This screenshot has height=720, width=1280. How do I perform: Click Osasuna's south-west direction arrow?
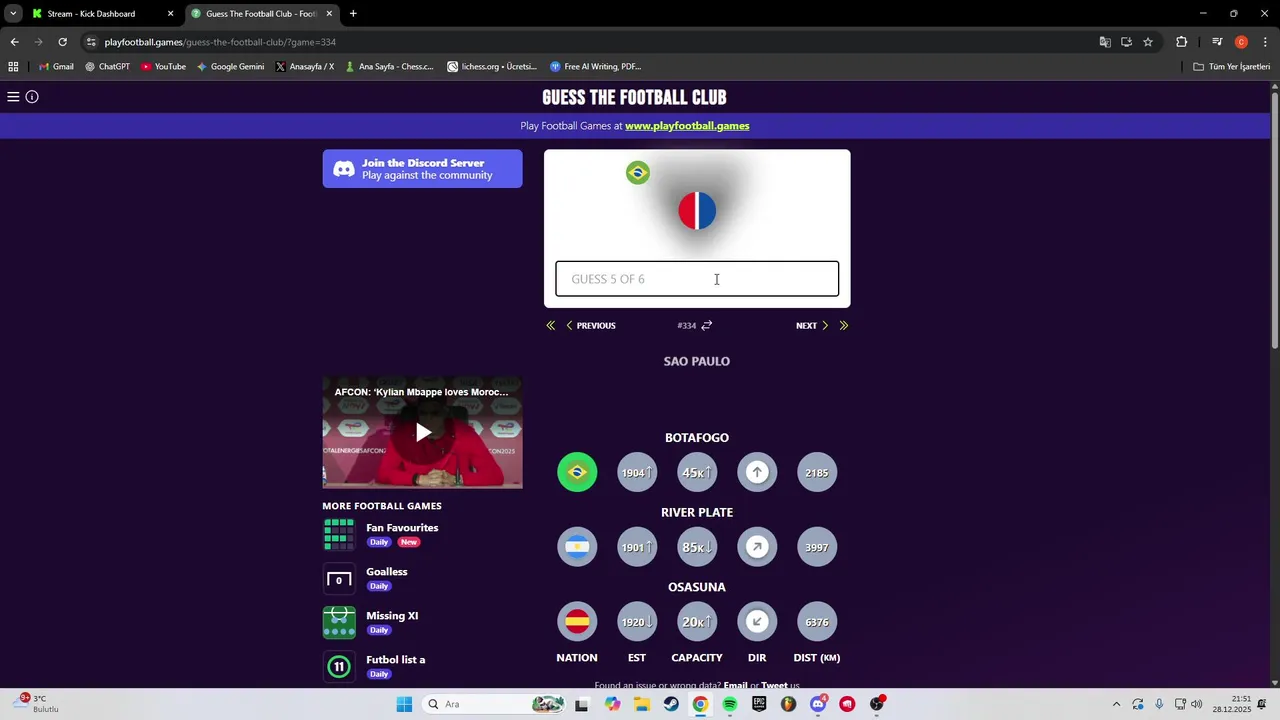[757, 622]
